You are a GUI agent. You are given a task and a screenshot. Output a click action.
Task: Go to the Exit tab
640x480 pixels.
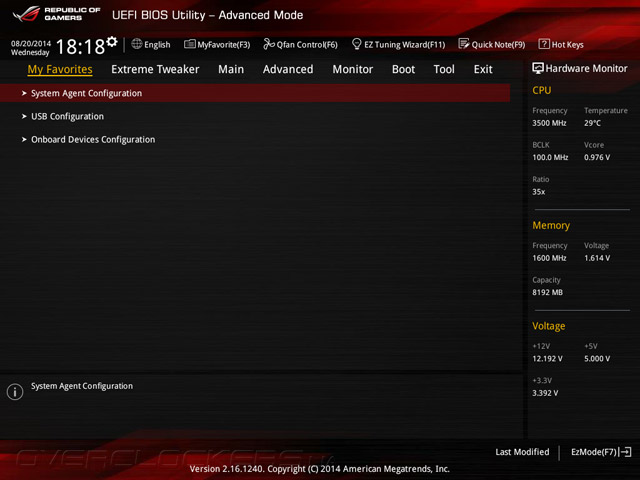click(483, 69)
